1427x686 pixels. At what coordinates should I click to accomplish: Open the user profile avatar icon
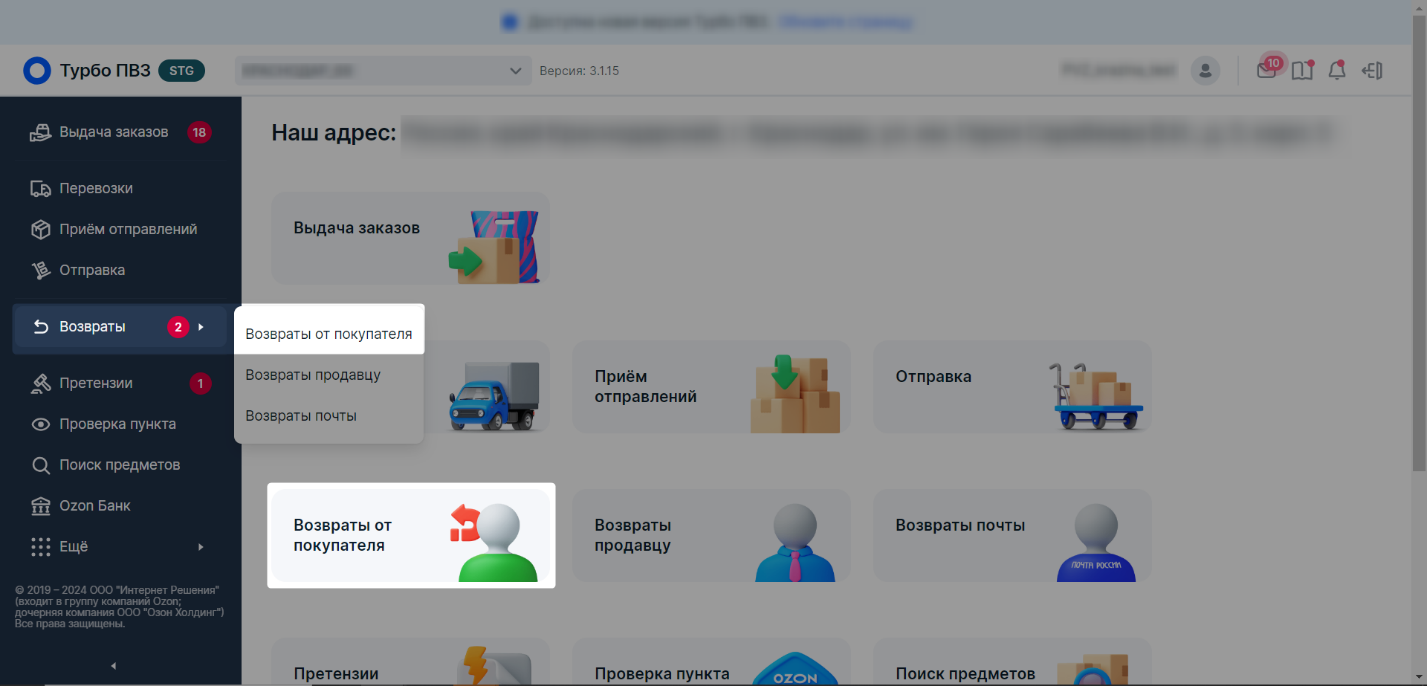click(1205, 70)
